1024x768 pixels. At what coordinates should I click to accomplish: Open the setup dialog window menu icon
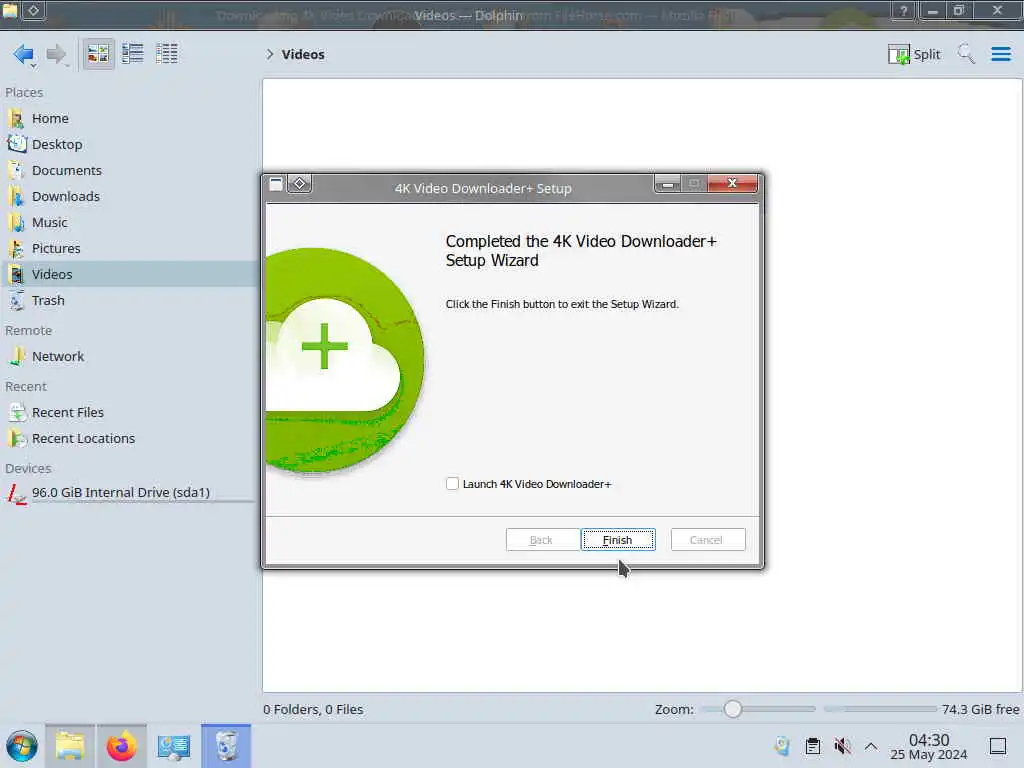tap(276, 184)
